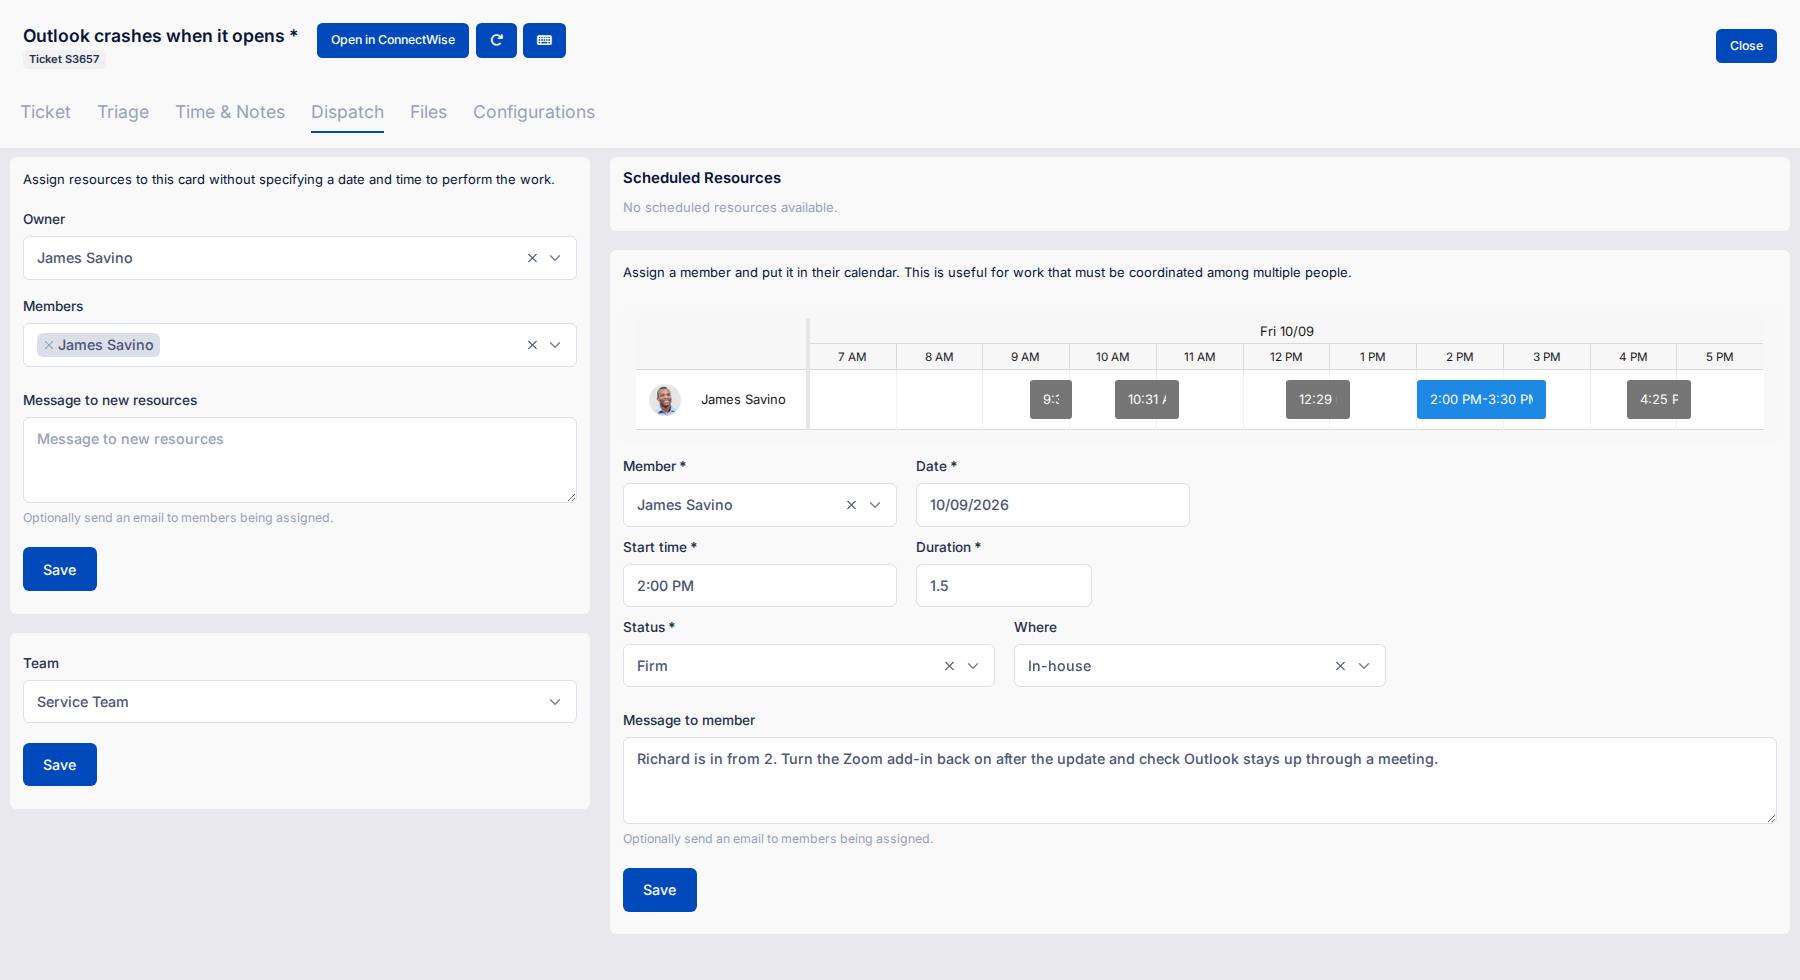
Task: Open the Configurations tab
Action: pos(534,112)
